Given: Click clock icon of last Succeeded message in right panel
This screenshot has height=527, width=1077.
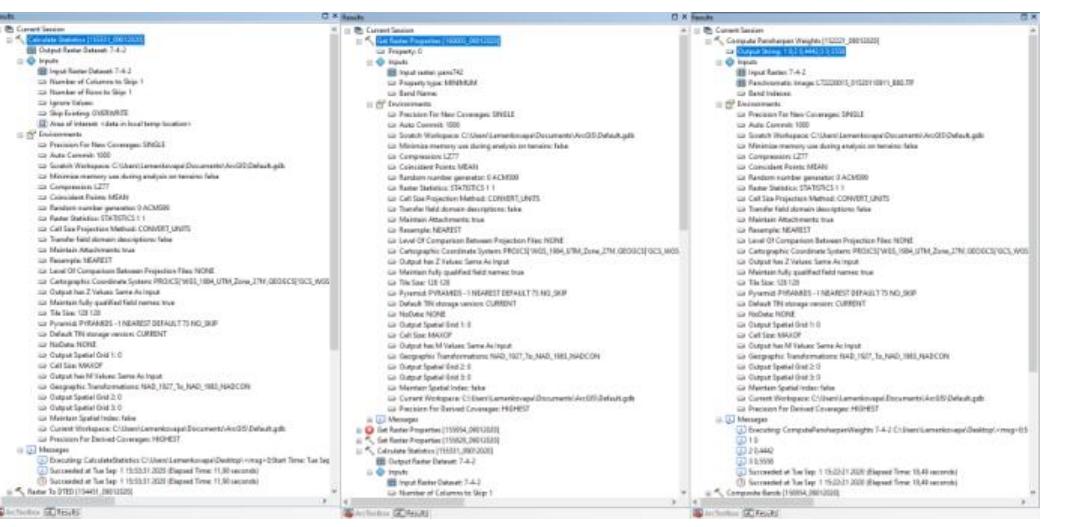Looking at the screenshot, I should coord(741,482).
